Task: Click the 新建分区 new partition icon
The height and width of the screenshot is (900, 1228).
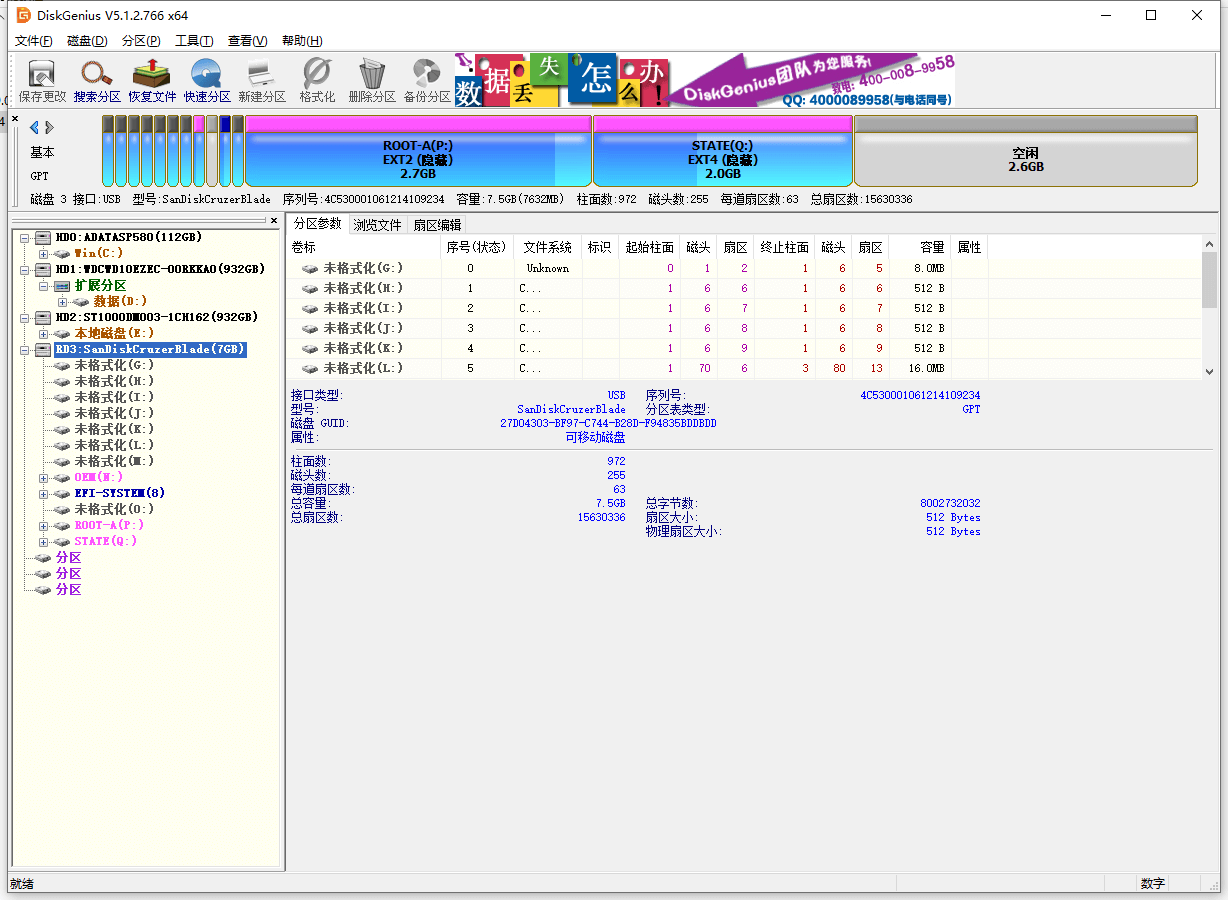Action: click(x=262, y=80)
